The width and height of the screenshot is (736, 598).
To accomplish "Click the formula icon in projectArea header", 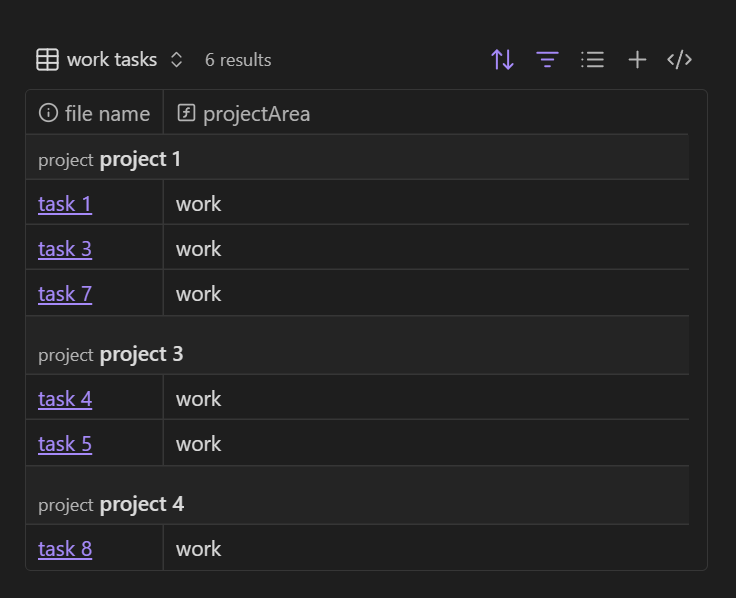I will tap(186, 113).
